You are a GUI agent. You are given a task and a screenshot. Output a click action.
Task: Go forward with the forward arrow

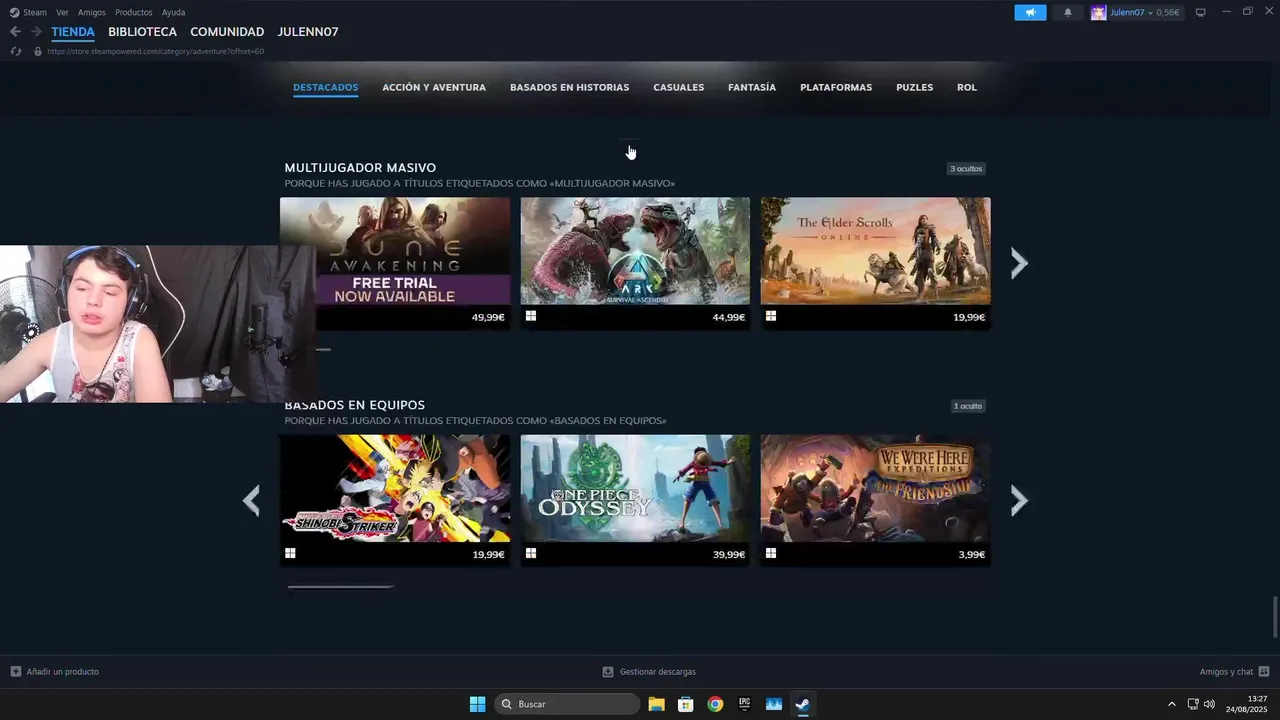(36, 32)
